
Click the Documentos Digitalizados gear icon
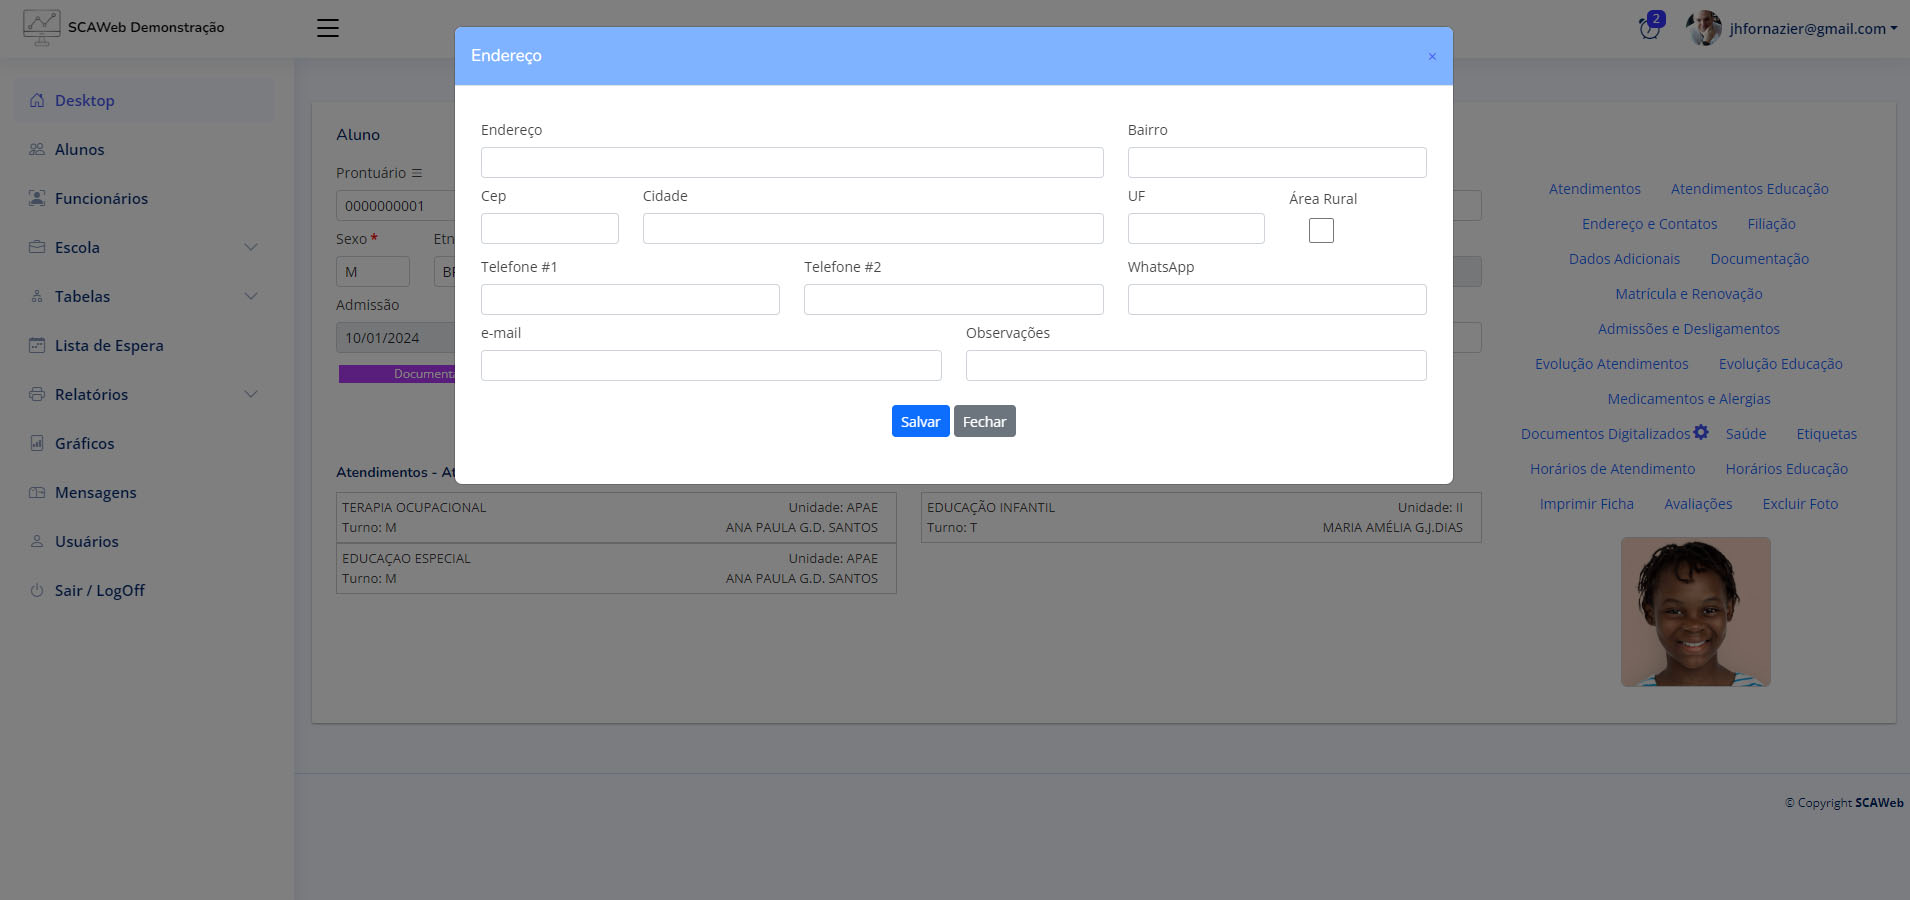coord(1701,433)
